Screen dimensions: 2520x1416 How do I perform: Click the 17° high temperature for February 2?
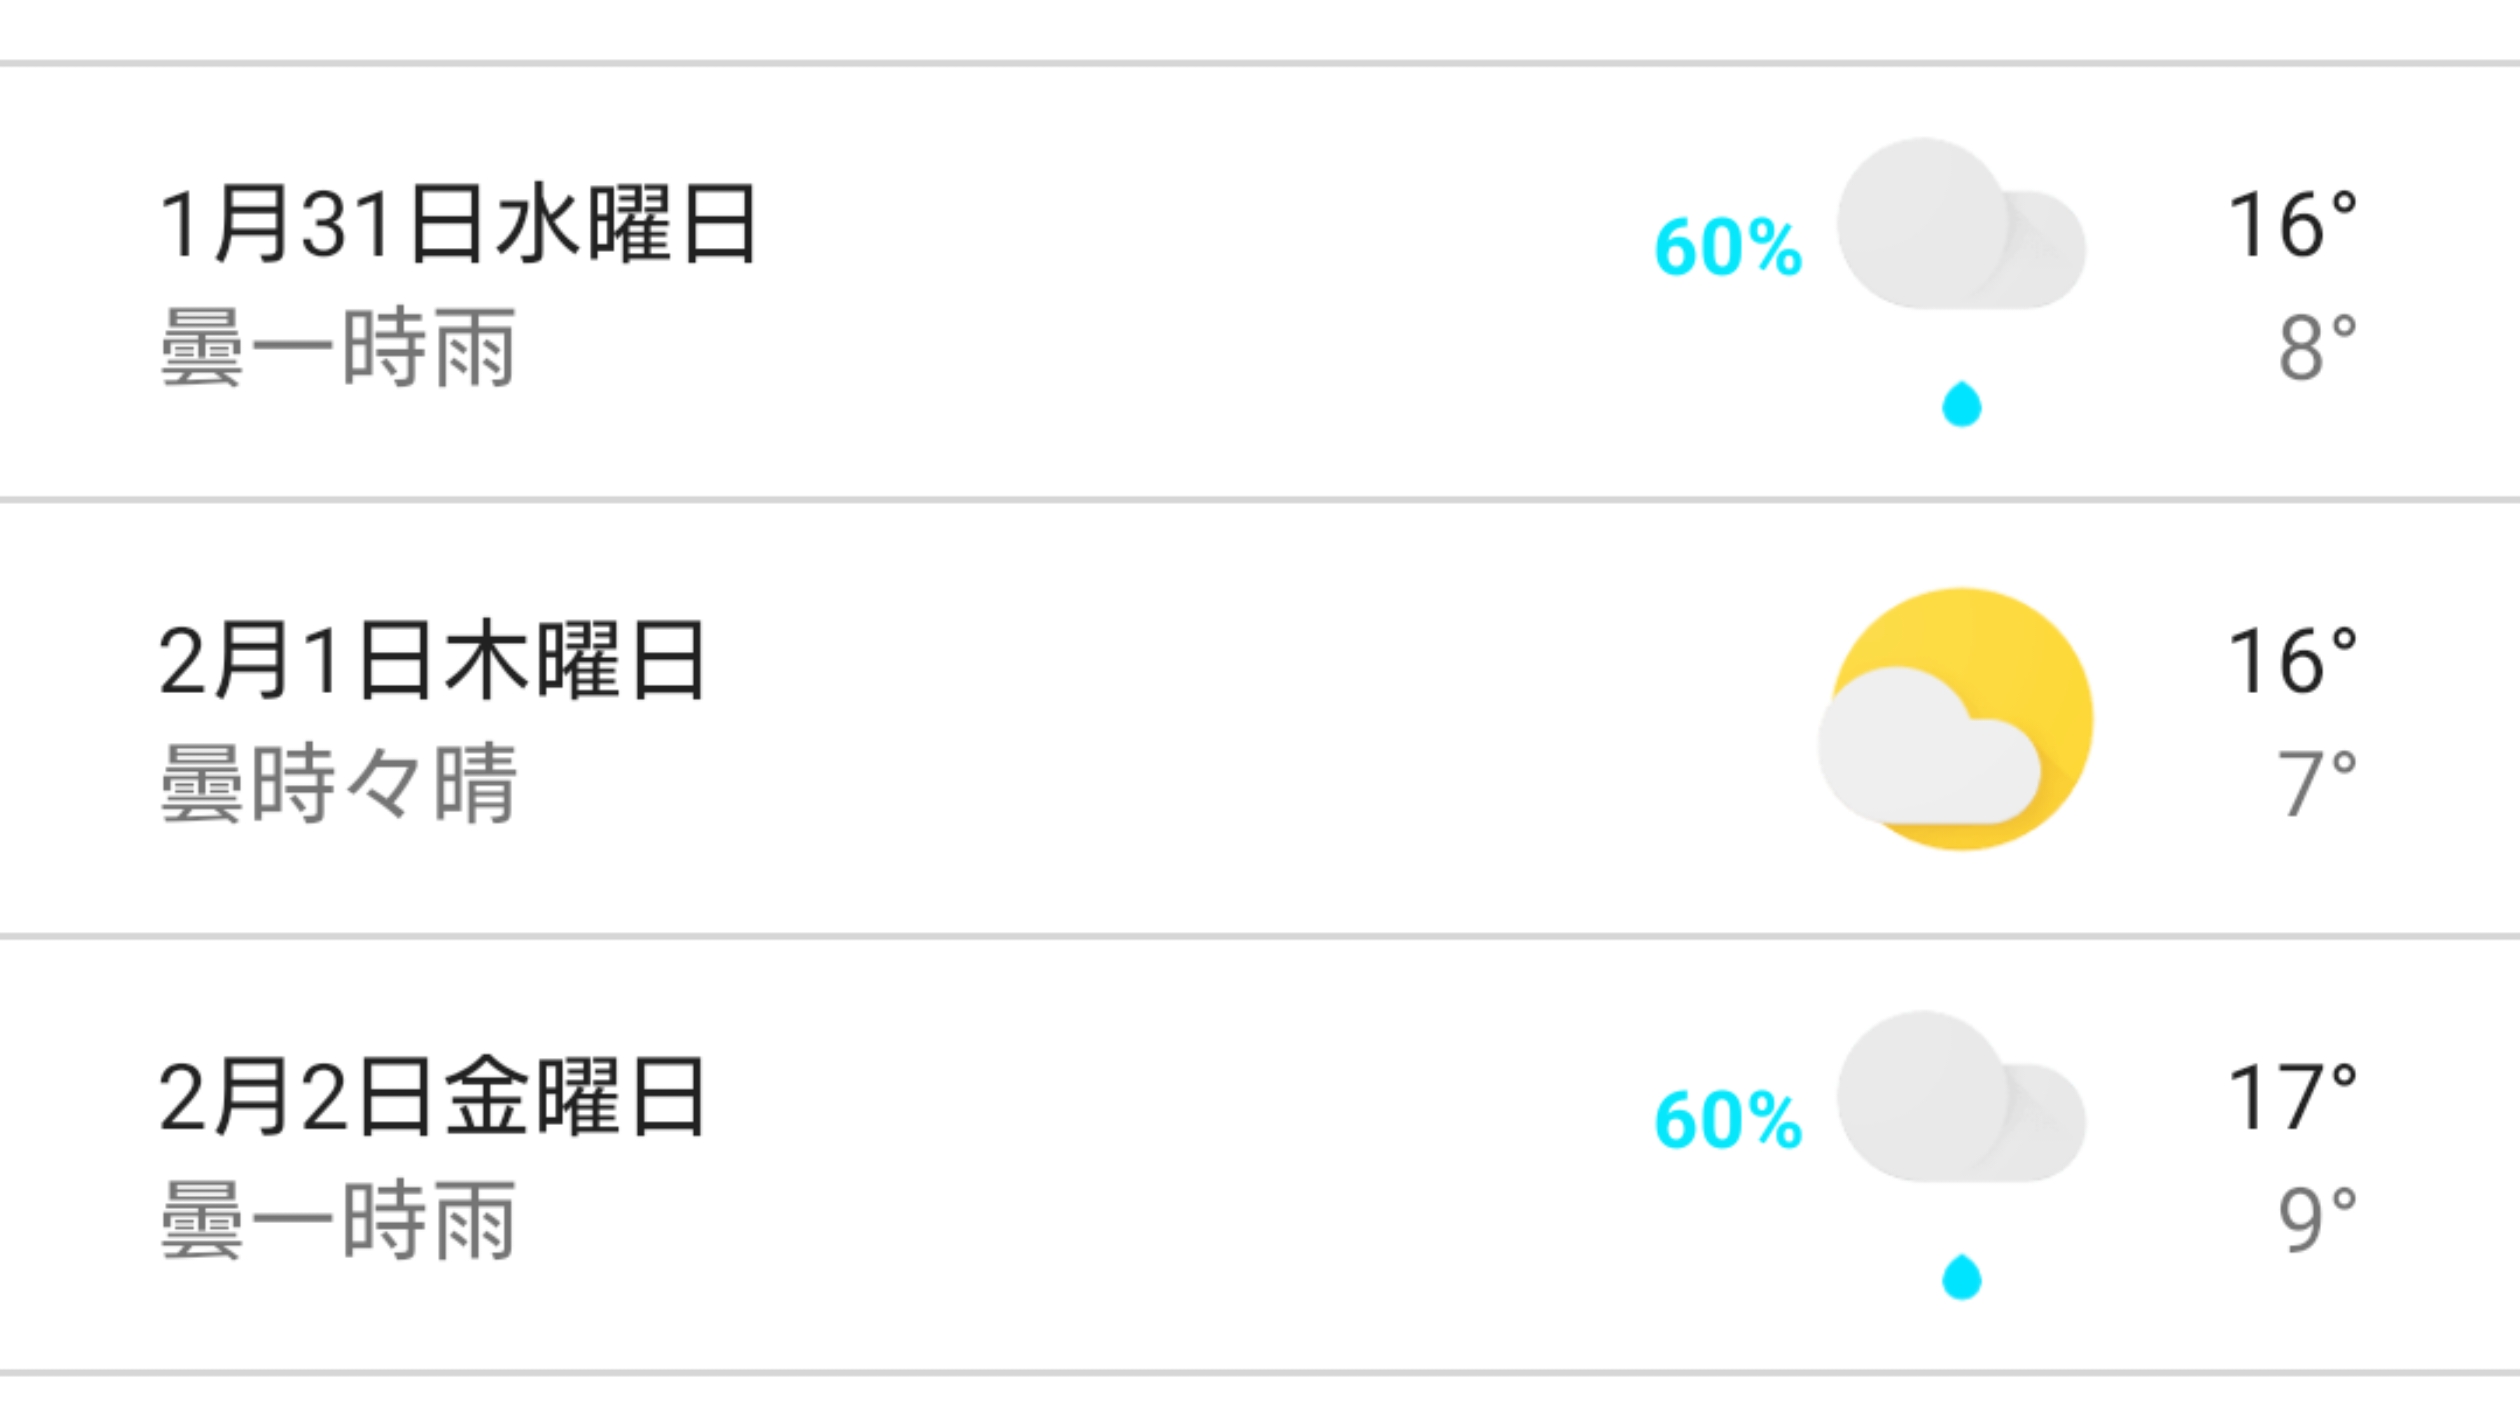pyautogui.click(x=2292, y=1097)
